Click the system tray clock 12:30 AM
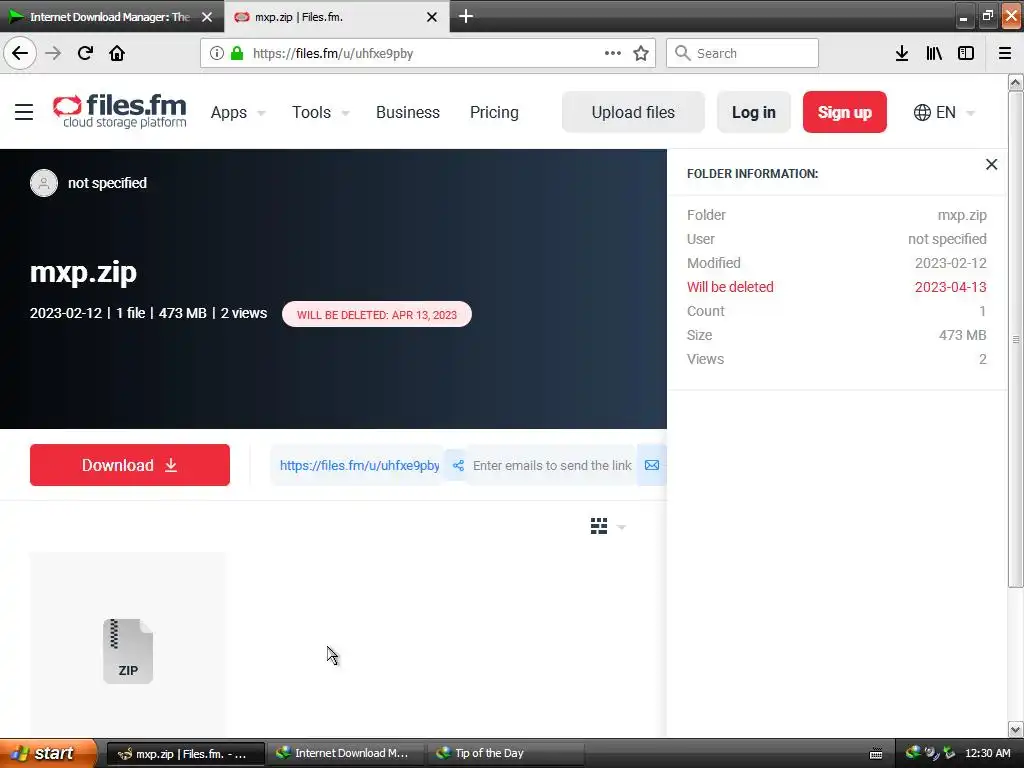 click(x=987, y=753)
